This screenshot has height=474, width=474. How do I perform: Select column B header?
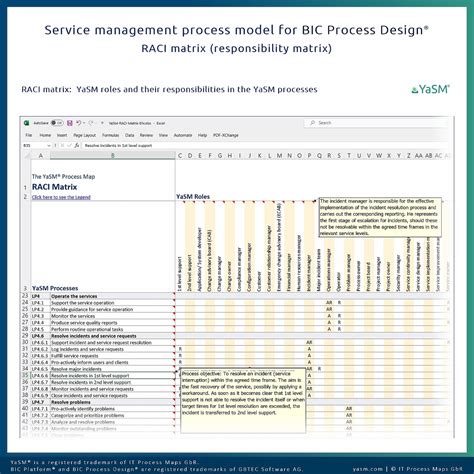[113, 156]
